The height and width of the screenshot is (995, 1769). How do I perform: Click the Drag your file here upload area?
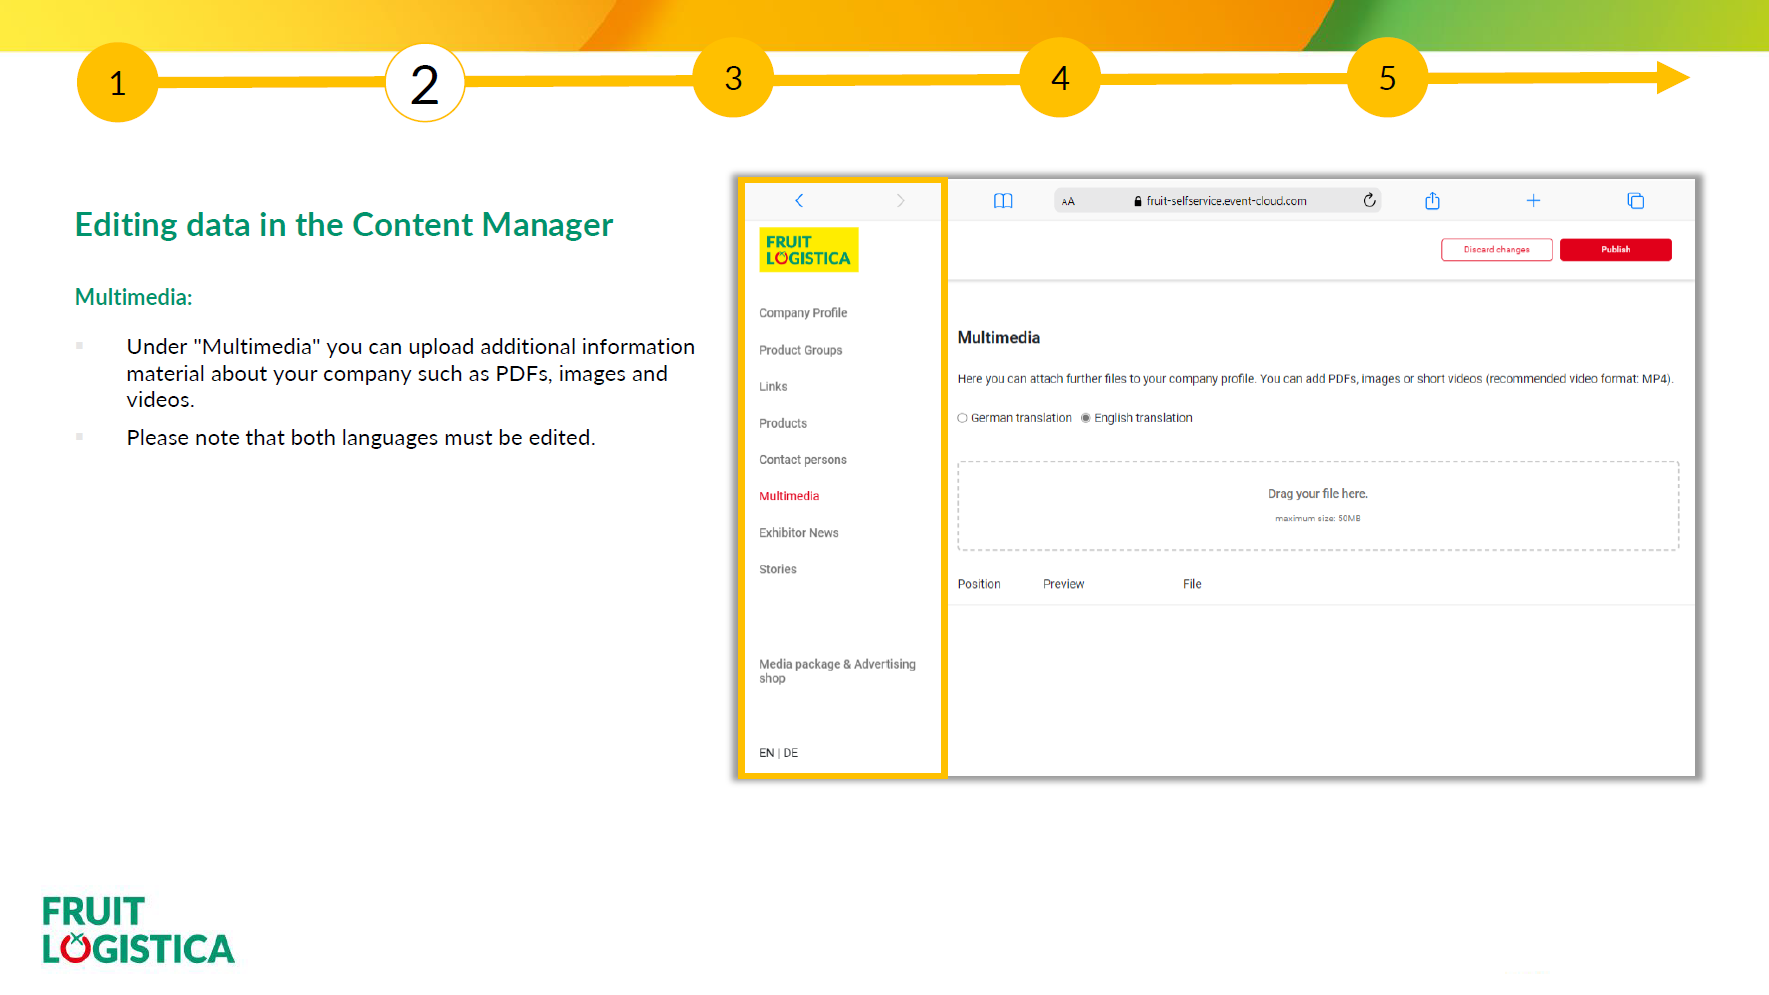1317,506
